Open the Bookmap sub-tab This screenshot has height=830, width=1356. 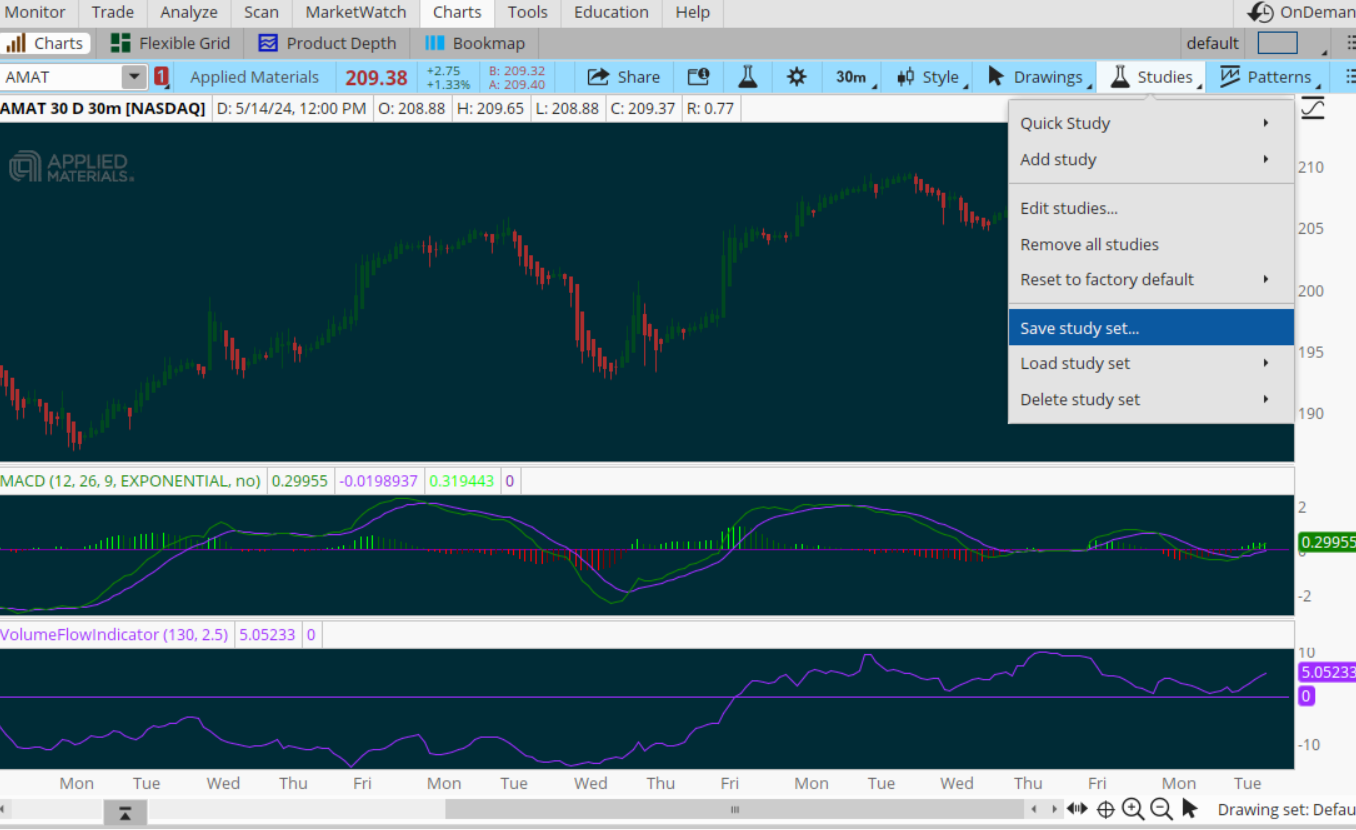tap(475, 43)
